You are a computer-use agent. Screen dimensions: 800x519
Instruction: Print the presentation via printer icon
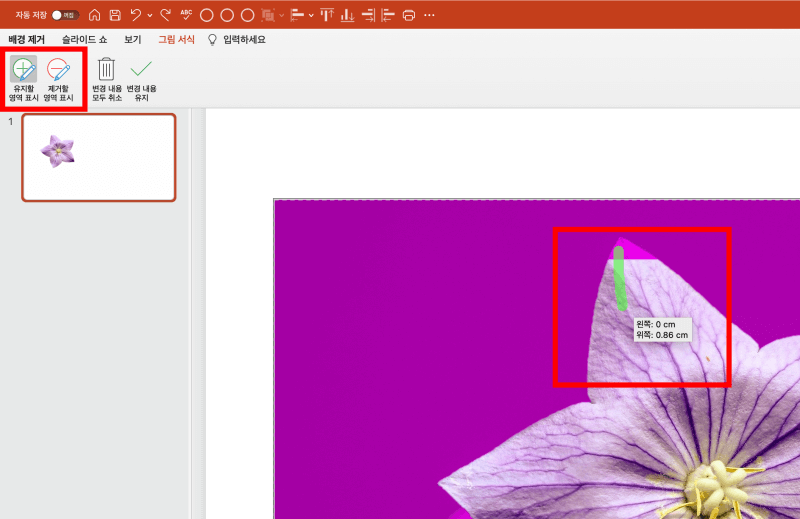tap(409, 15)
